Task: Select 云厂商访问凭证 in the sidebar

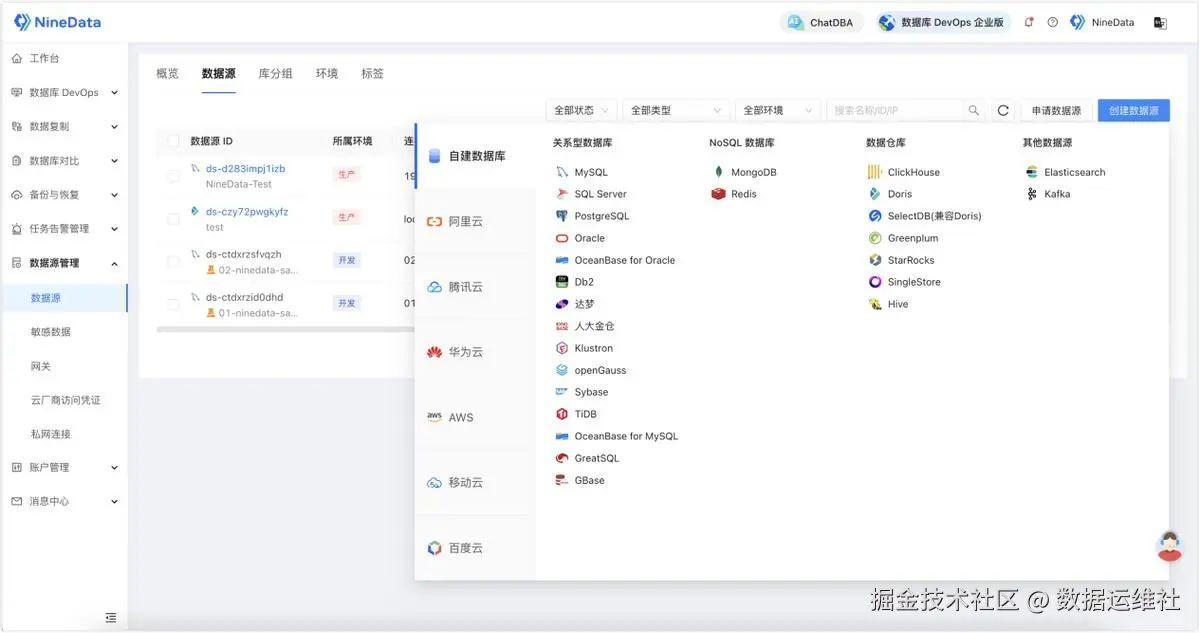Action: click(x=64, y=400)
